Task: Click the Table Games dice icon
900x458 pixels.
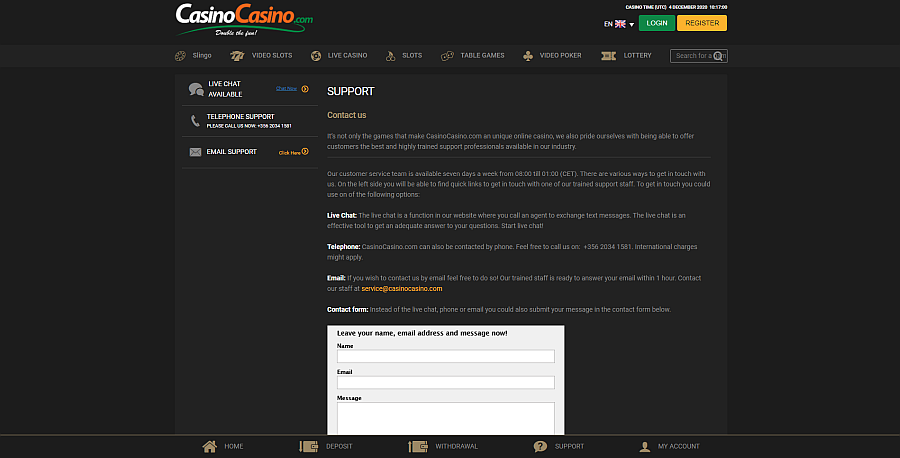Action: (x=447, y=56)
